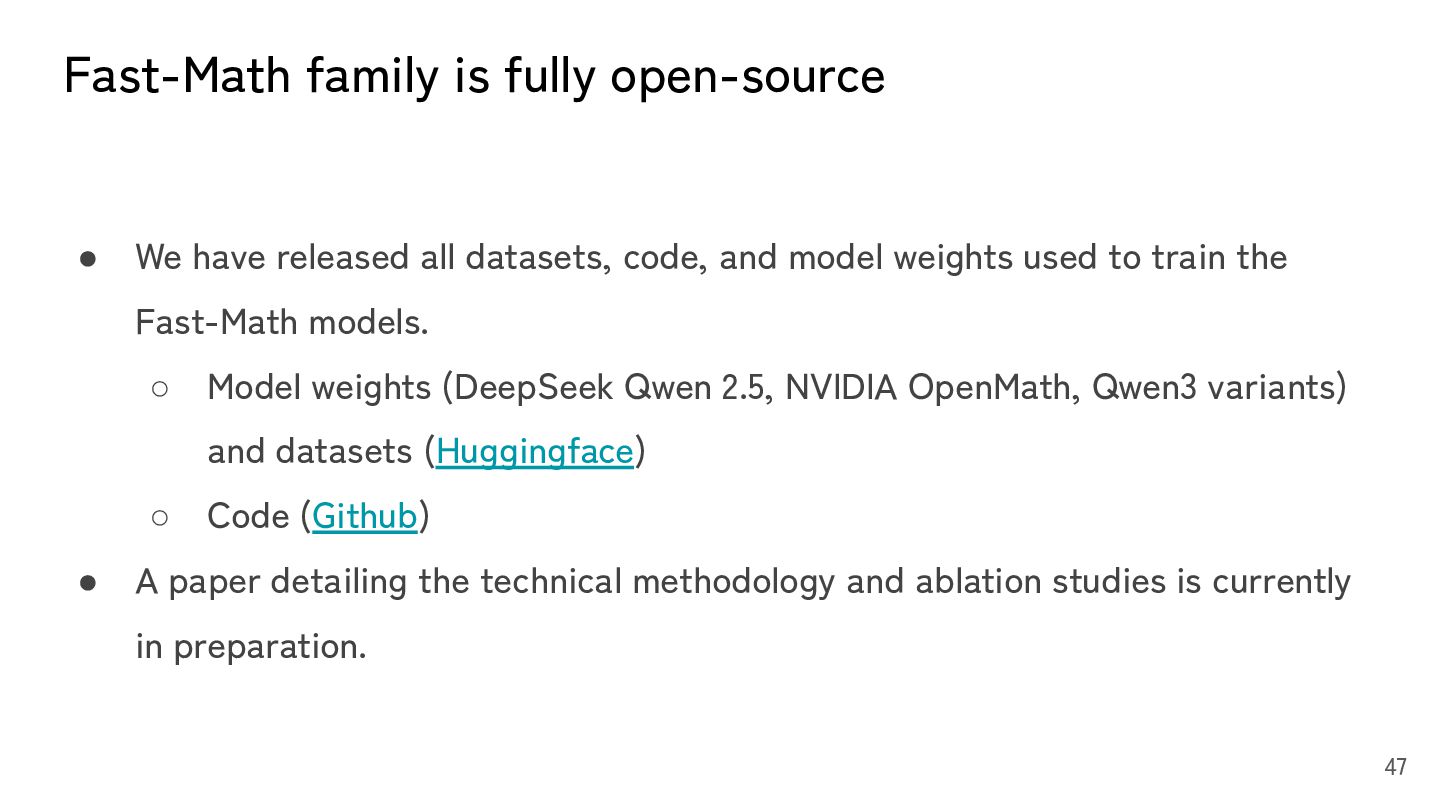Click the hollow bullet beside "Code"
This screenshot has width=1440, height=810.
pyautogui.click(x=160, y=517)
